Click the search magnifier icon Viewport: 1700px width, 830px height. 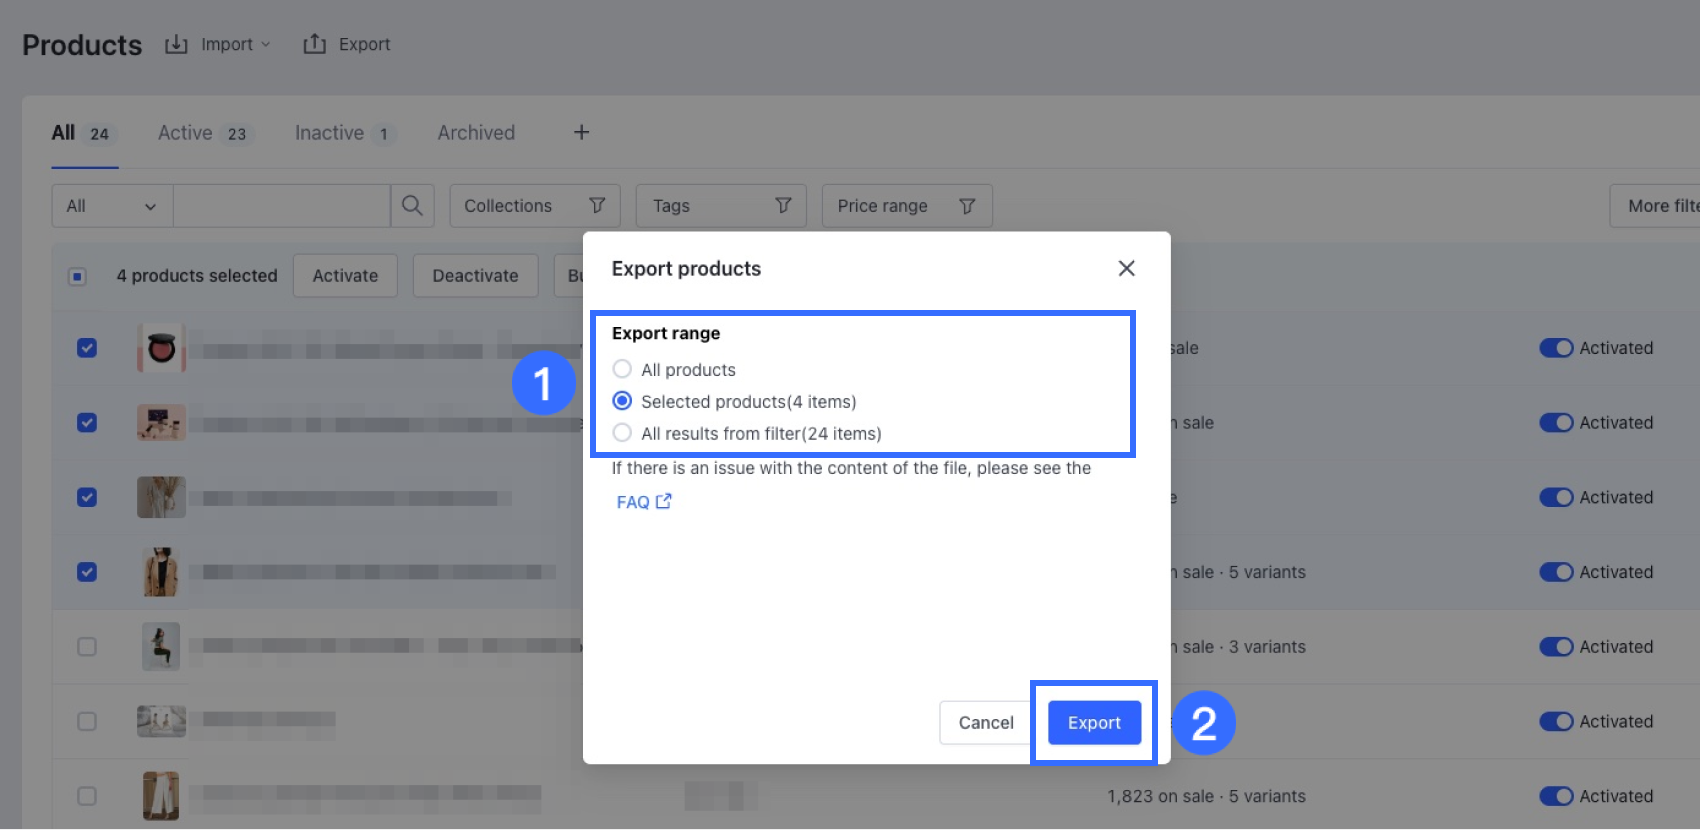(412, 206)
